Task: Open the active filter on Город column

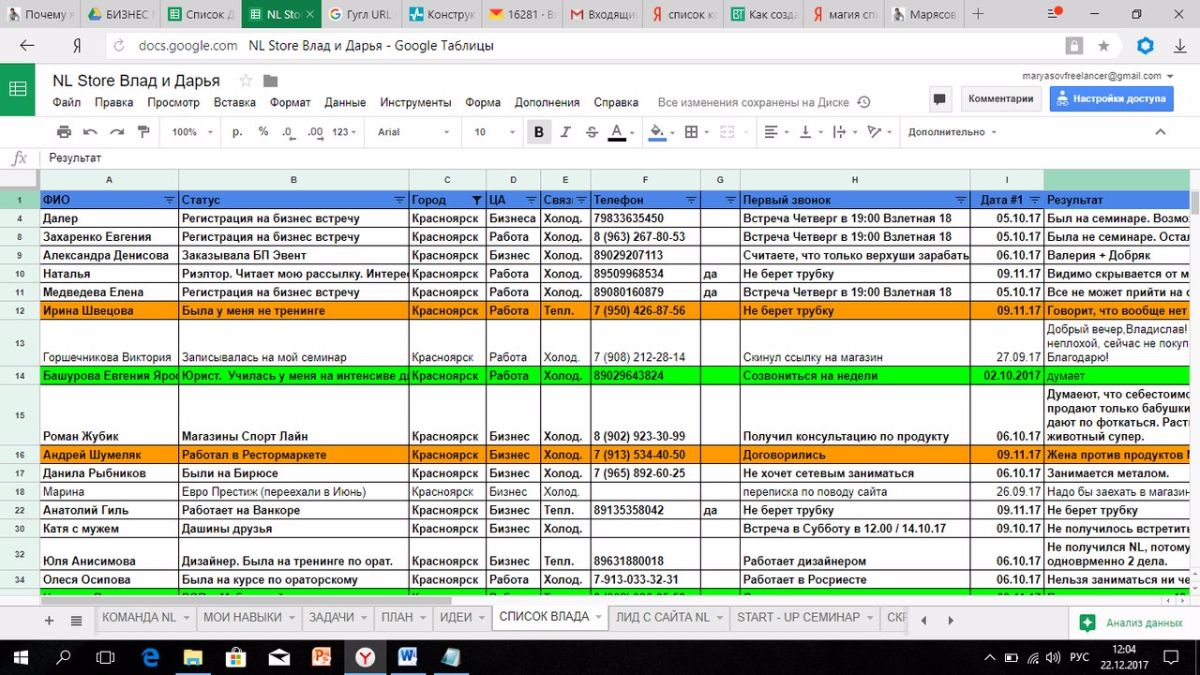Action: (476, 200)
